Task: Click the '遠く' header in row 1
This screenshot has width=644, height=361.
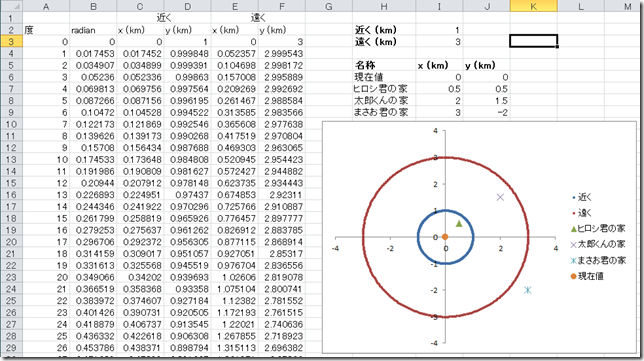Action: tap(258, 18)
